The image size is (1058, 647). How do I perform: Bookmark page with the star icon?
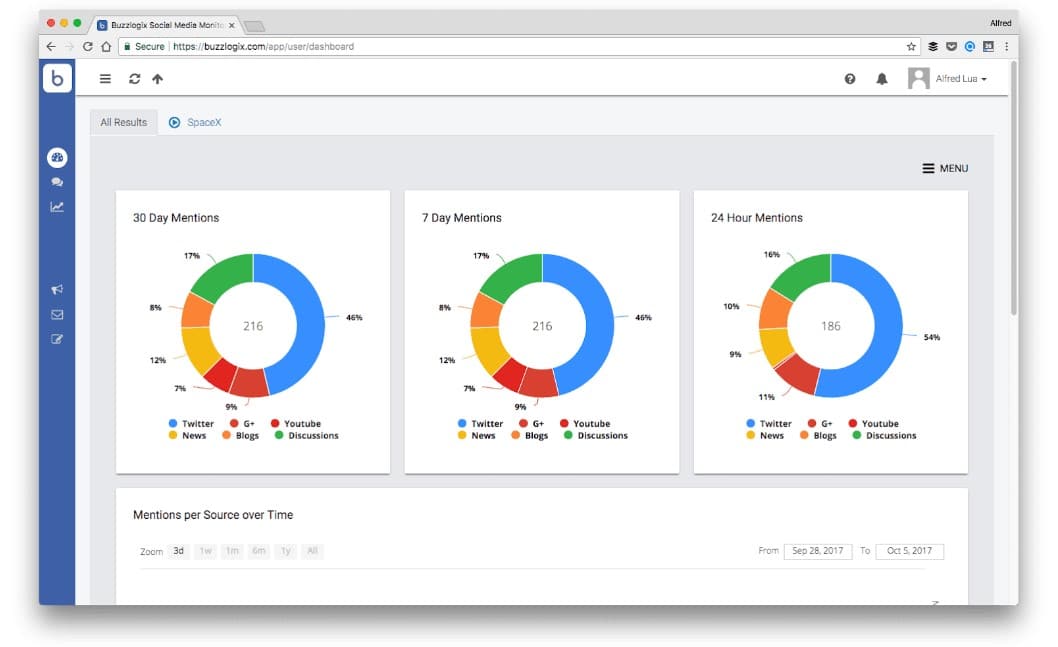(911, 47)
